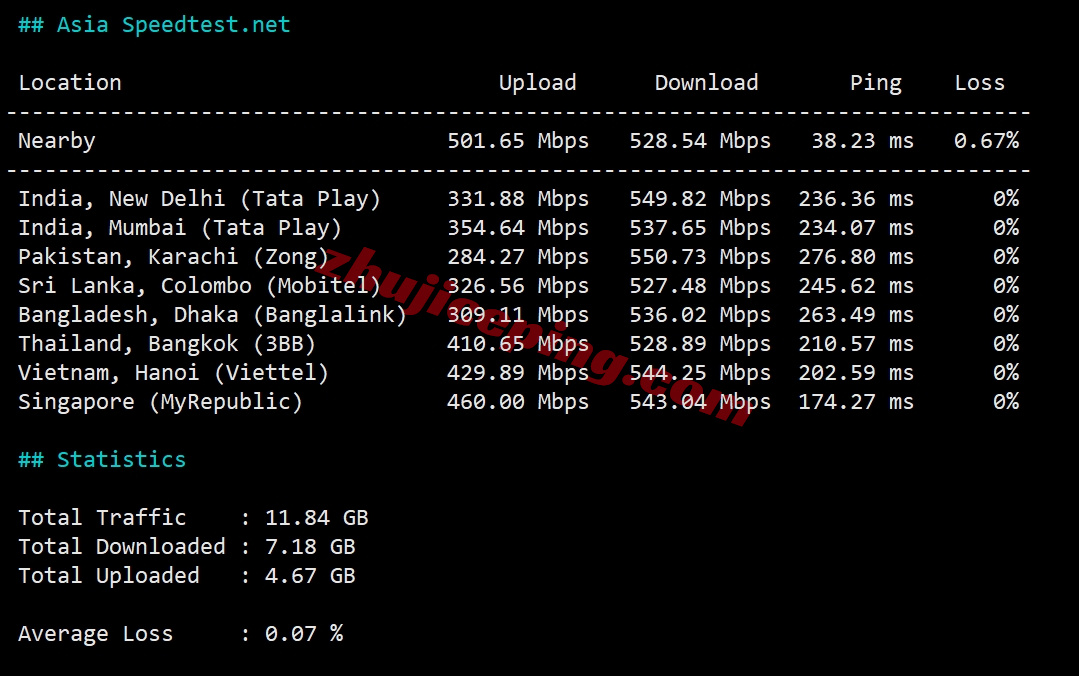Screen dimensions: 1079x676
Task: Select the Pakistan, Karachi (Zong) row
Action: (x=174, y=257)
